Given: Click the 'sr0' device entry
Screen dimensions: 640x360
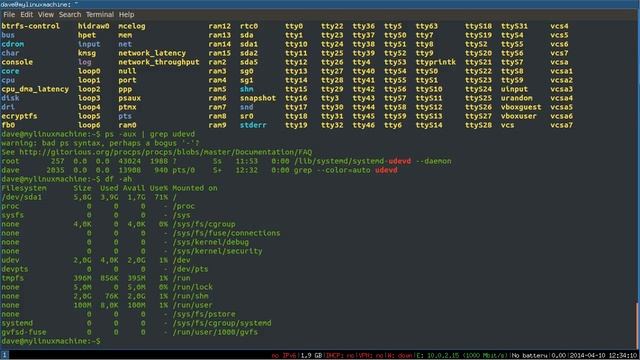Looking at the screenshot, I should coord(247,116).
